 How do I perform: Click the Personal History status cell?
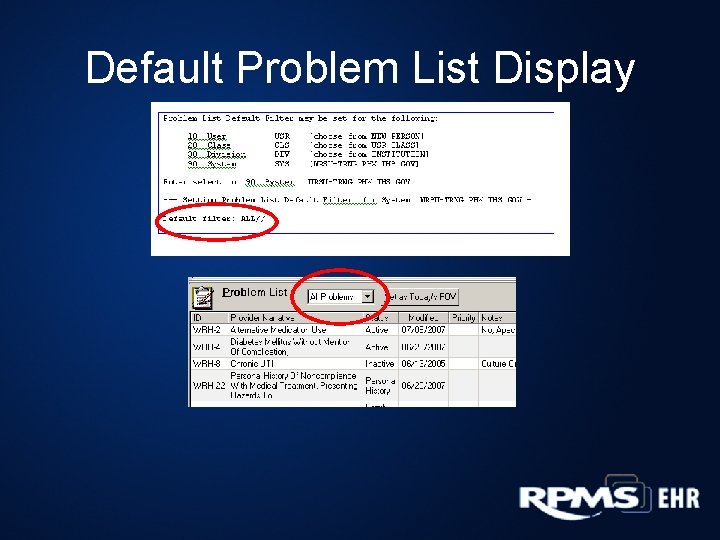coord(380,385)
